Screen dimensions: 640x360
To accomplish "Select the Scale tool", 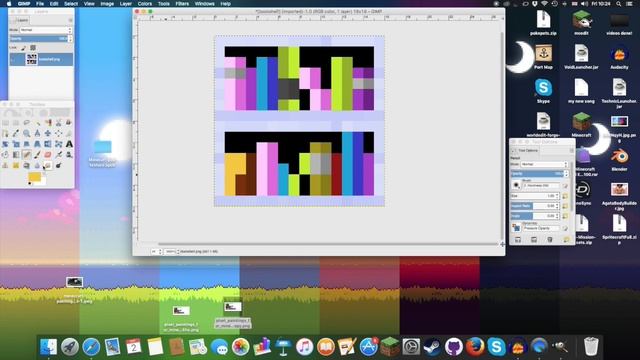I will click(x=16, y=144).
